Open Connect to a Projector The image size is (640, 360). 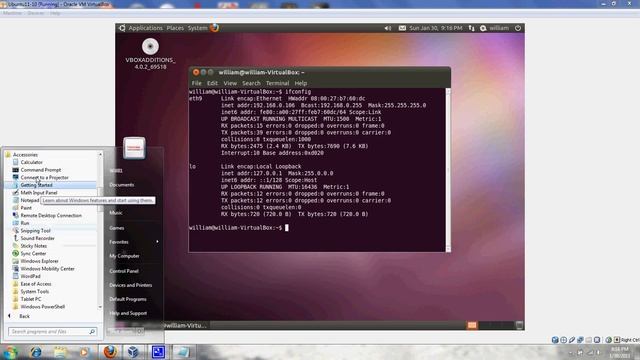[x=44, y=178]
